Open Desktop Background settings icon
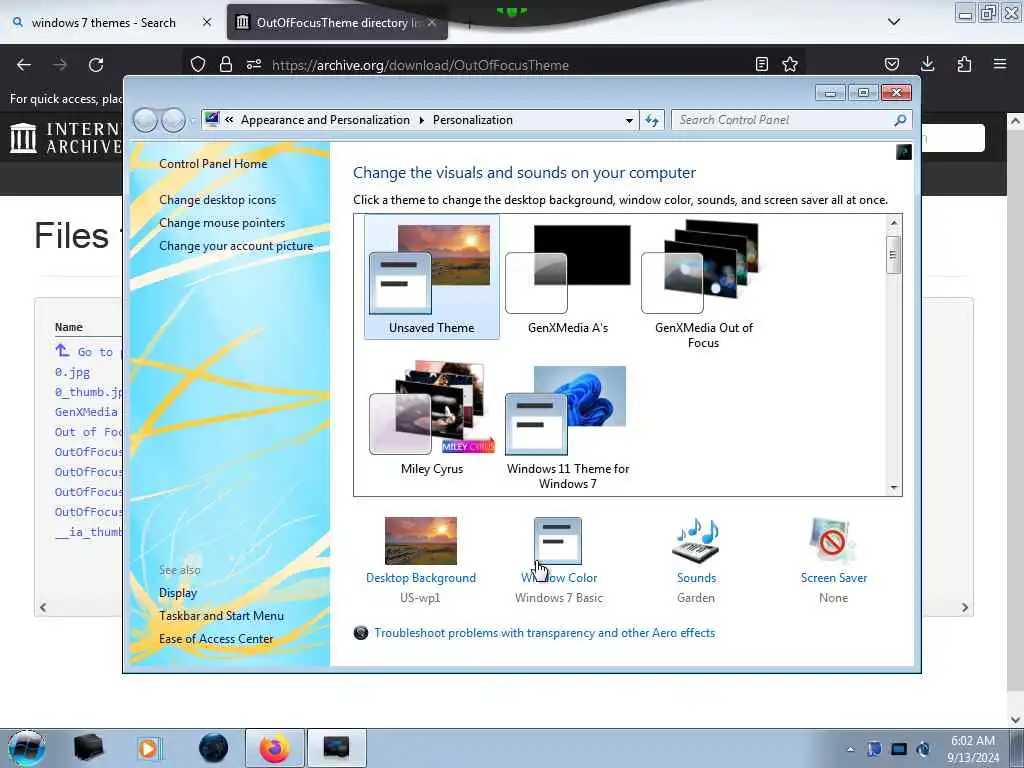The height and width of the screenshot is (768, 1024). 421,541
